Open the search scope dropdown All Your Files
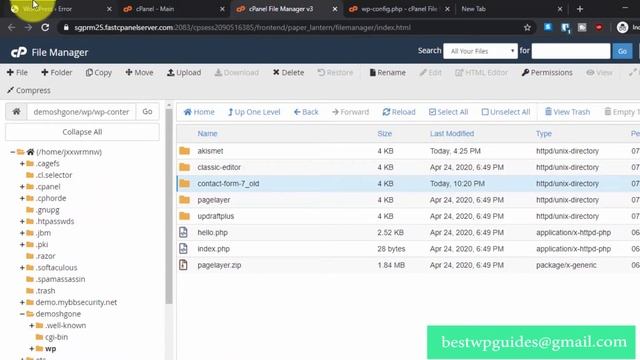 pyautogui.click(x=480, y=51)
